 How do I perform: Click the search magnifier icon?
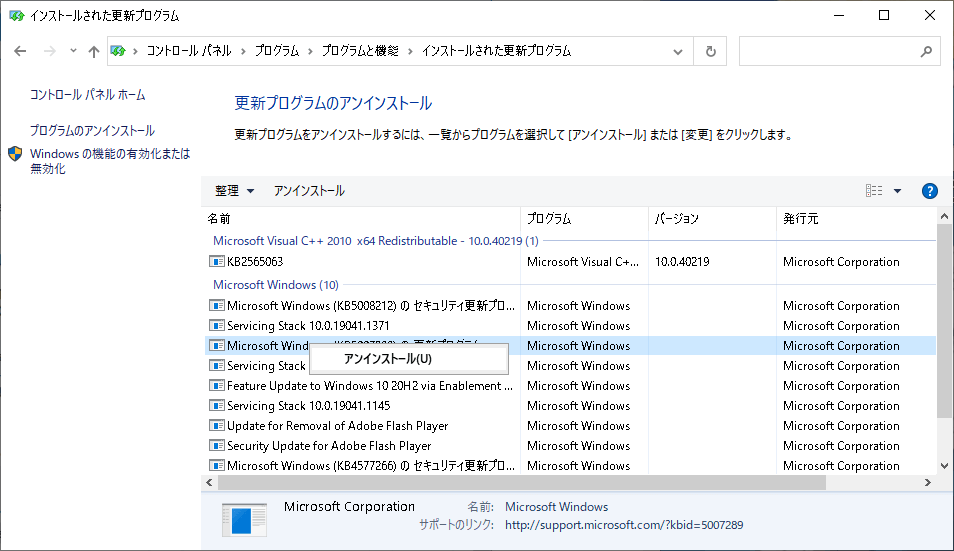tap(926, 52)
